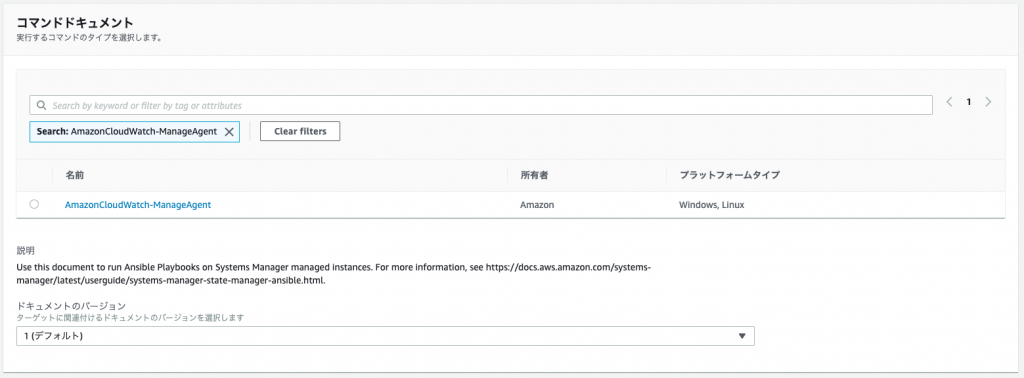Click the Windows, Linux platform cell
Screen dimensions: 1024x378
point(712,204)
